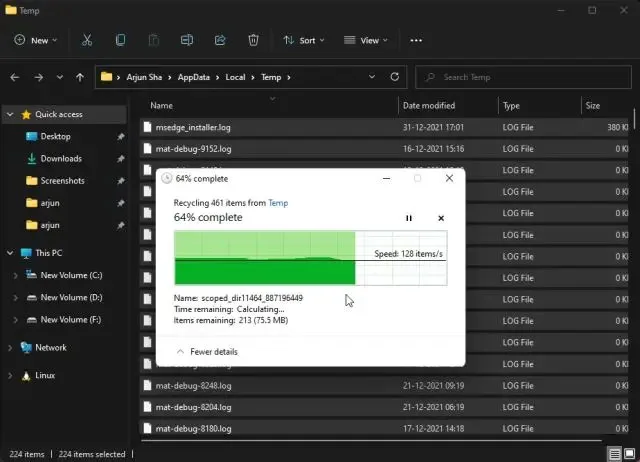
Task: Open the See more three-dots menu
Action: click(416, 40)
